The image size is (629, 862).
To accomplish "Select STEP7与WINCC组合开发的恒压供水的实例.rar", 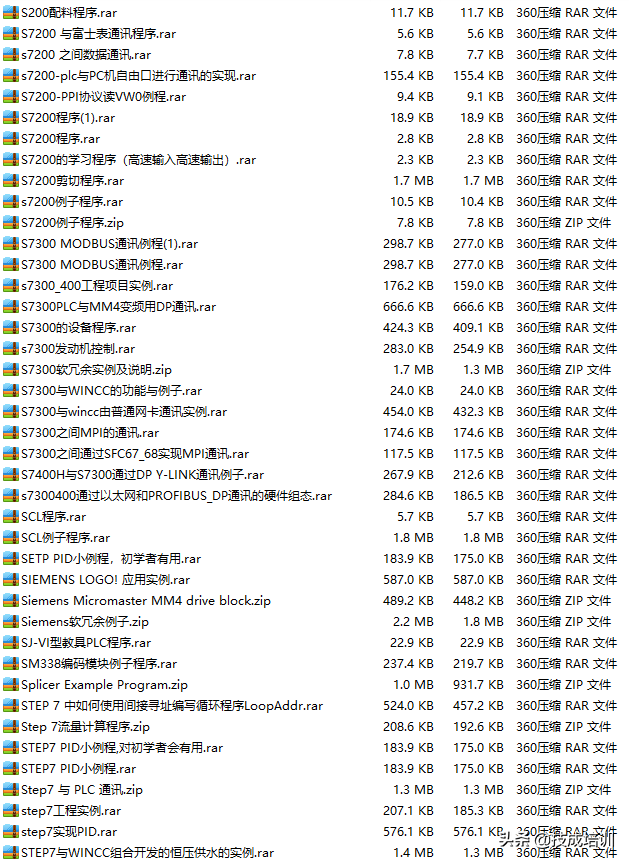I will click(147, 852).
